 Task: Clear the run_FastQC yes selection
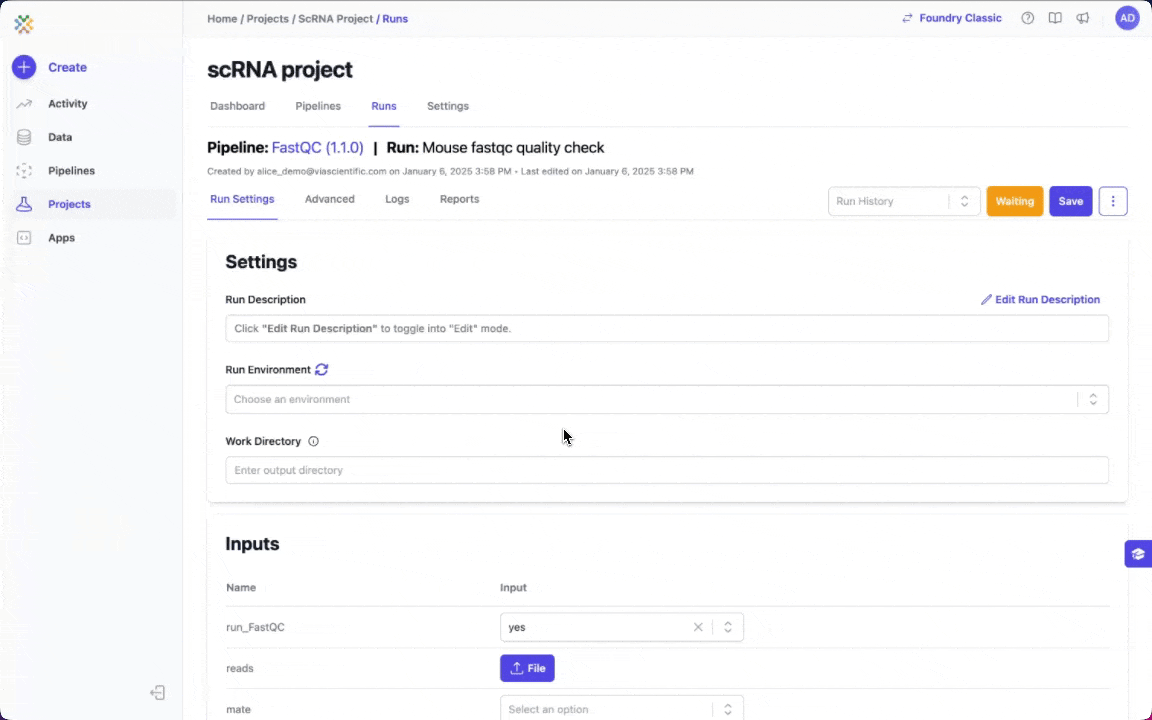tap(698, 627)
